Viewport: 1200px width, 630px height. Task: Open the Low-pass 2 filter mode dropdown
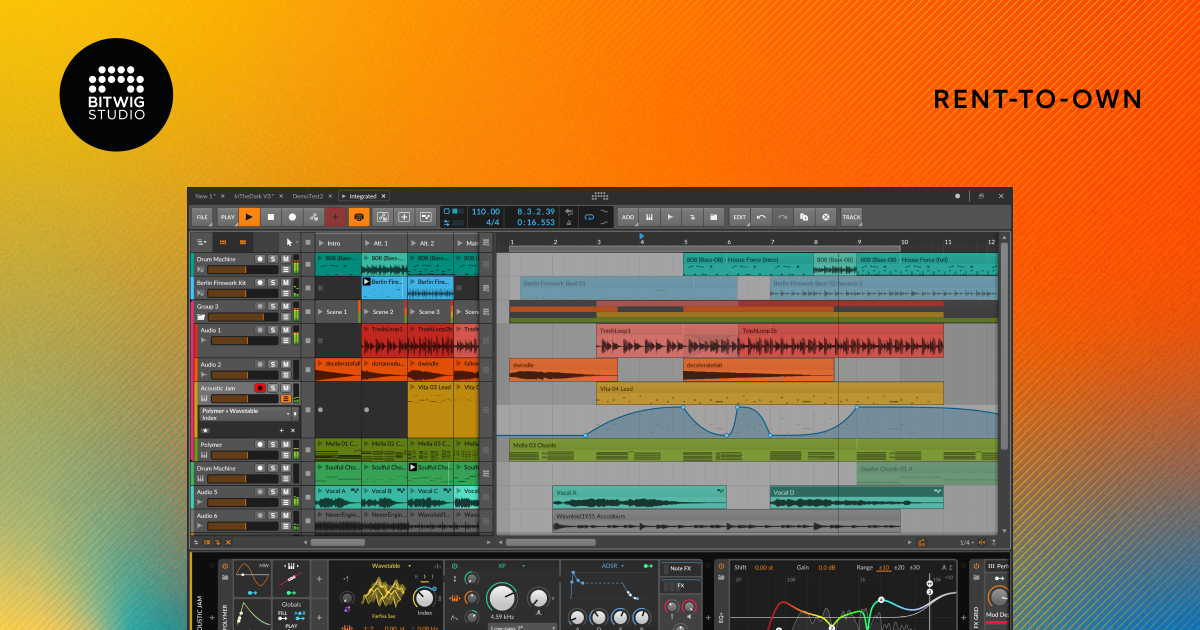[x=520, y=627]
